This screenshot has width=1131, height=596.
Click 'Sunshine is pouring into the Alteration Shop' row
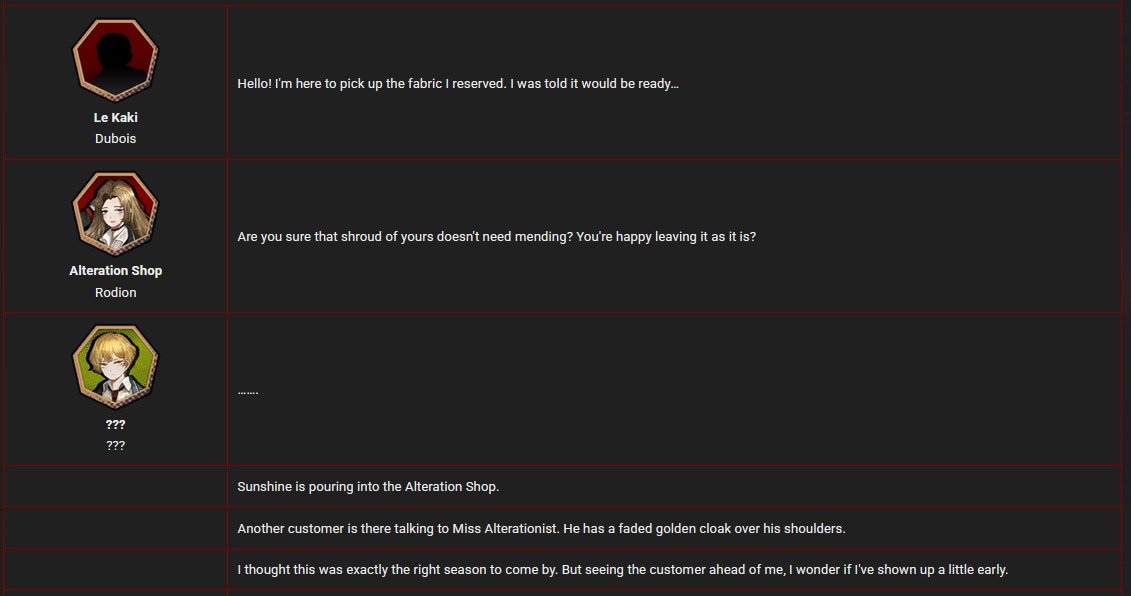(x=674, y=486)
